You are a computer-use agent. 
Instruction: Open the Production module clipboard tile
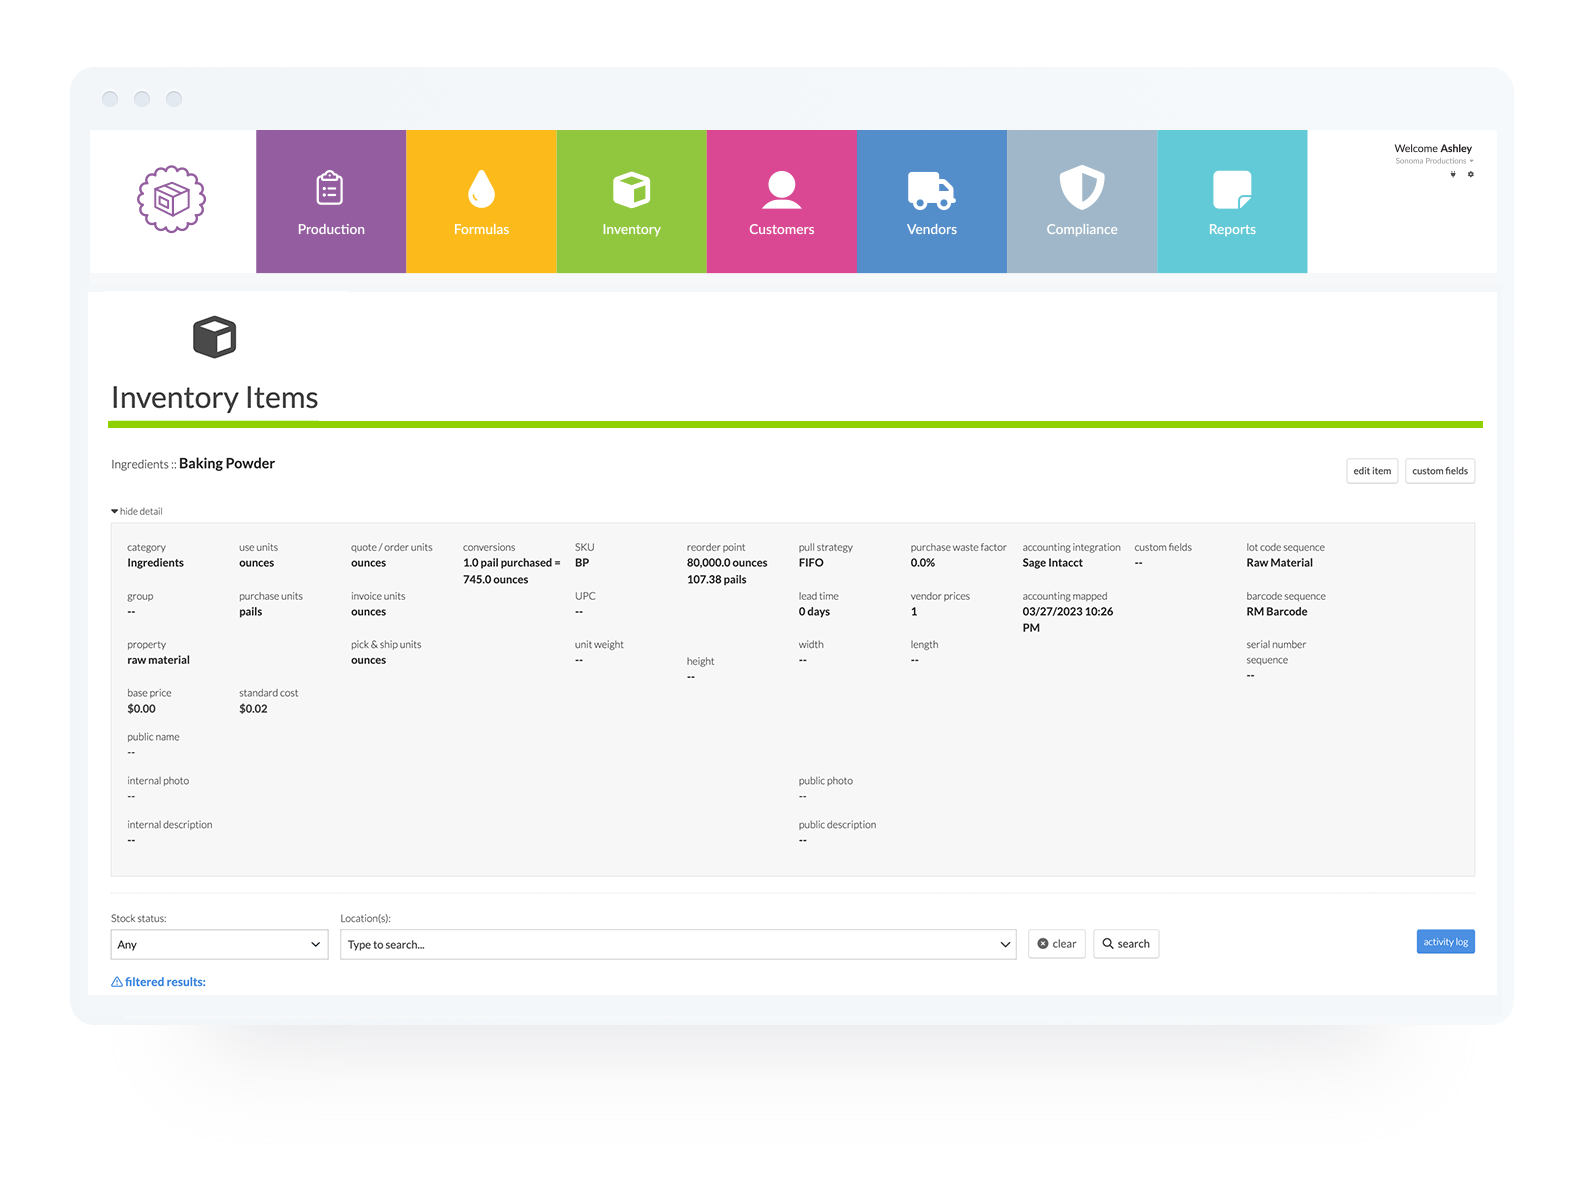331,202
